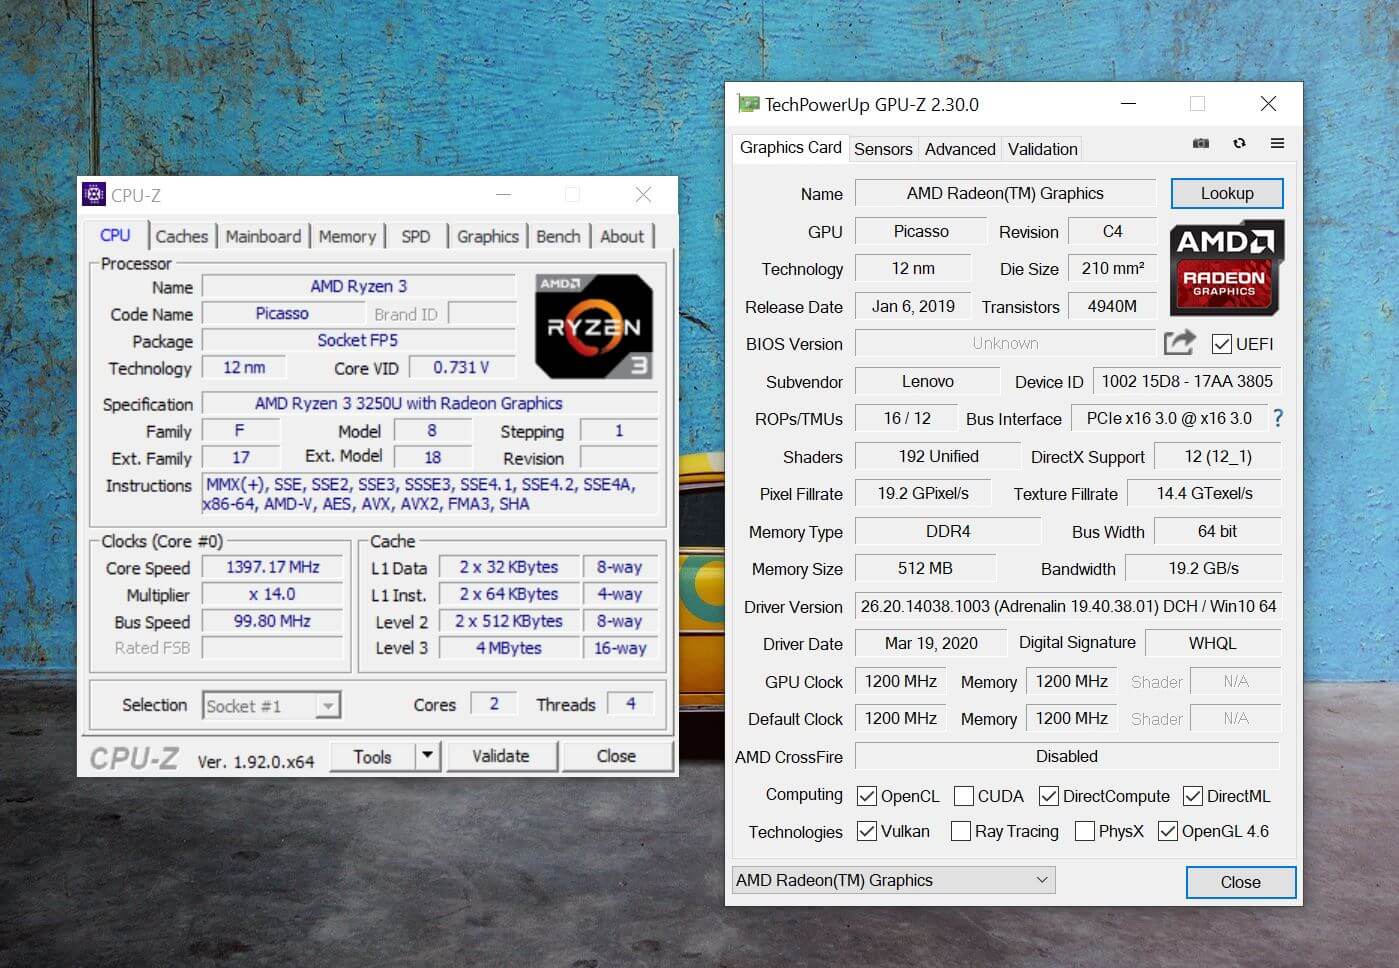Toggle the Vulkan checkbox

point(867,831)
